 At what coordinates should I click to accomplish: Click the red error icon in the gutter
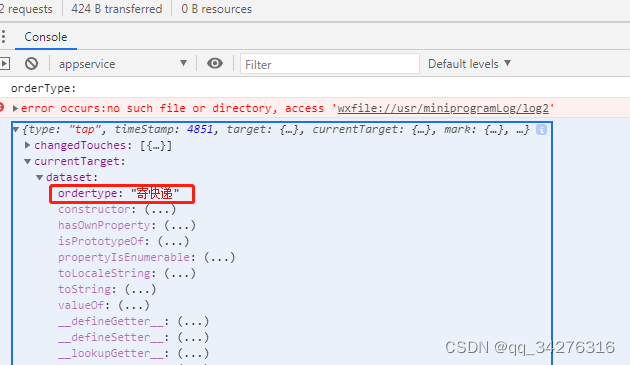[2, 107]
